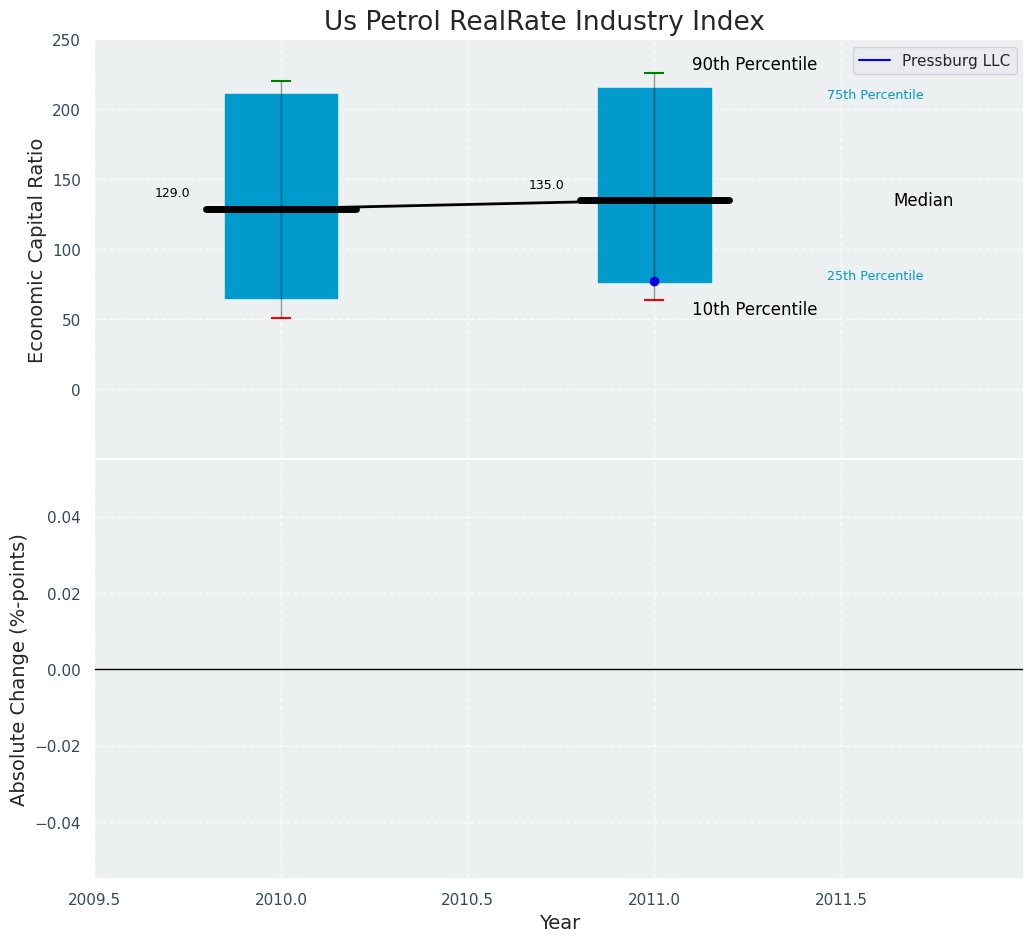This screenshot has height=942, width=1034.
Task: Click the Median annotation label
Action: (923, 200)
